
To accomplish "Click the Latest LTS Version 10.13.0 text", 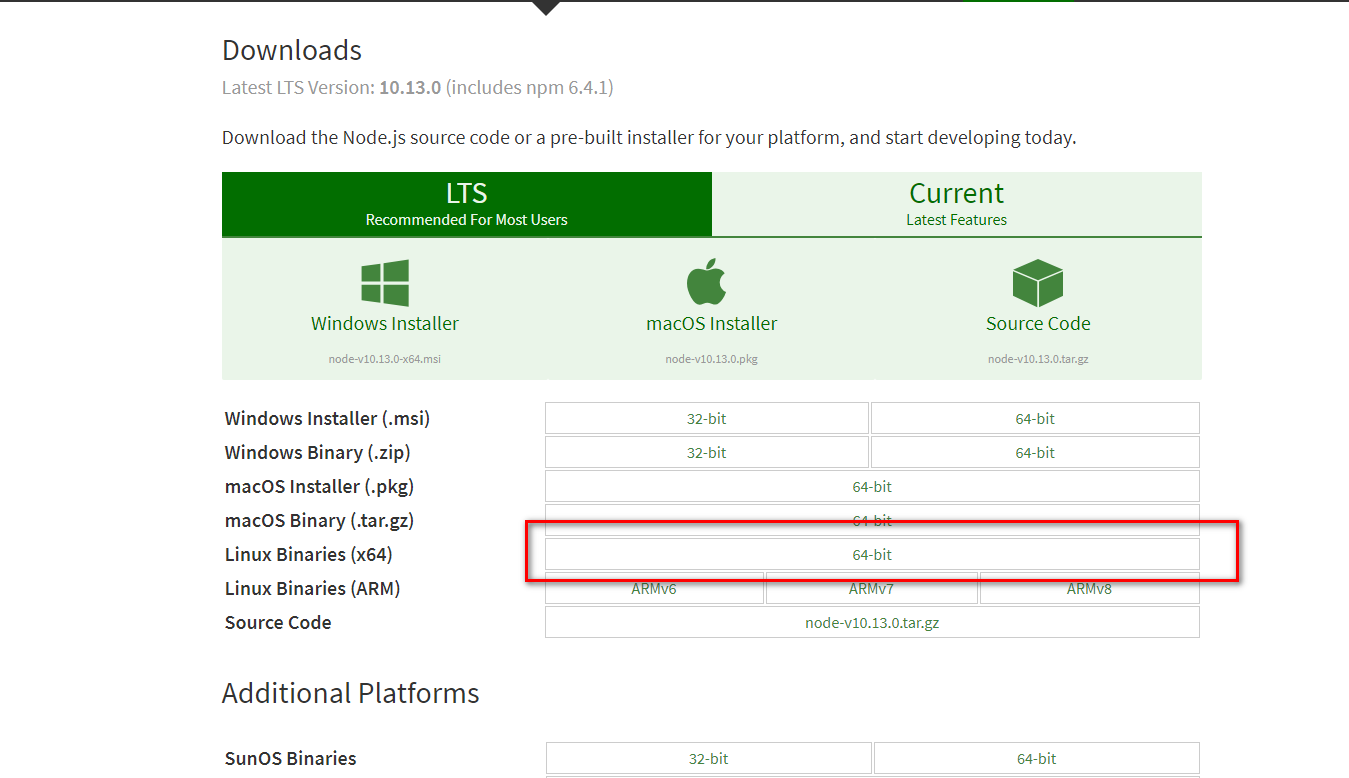I will tap(418, 88).
